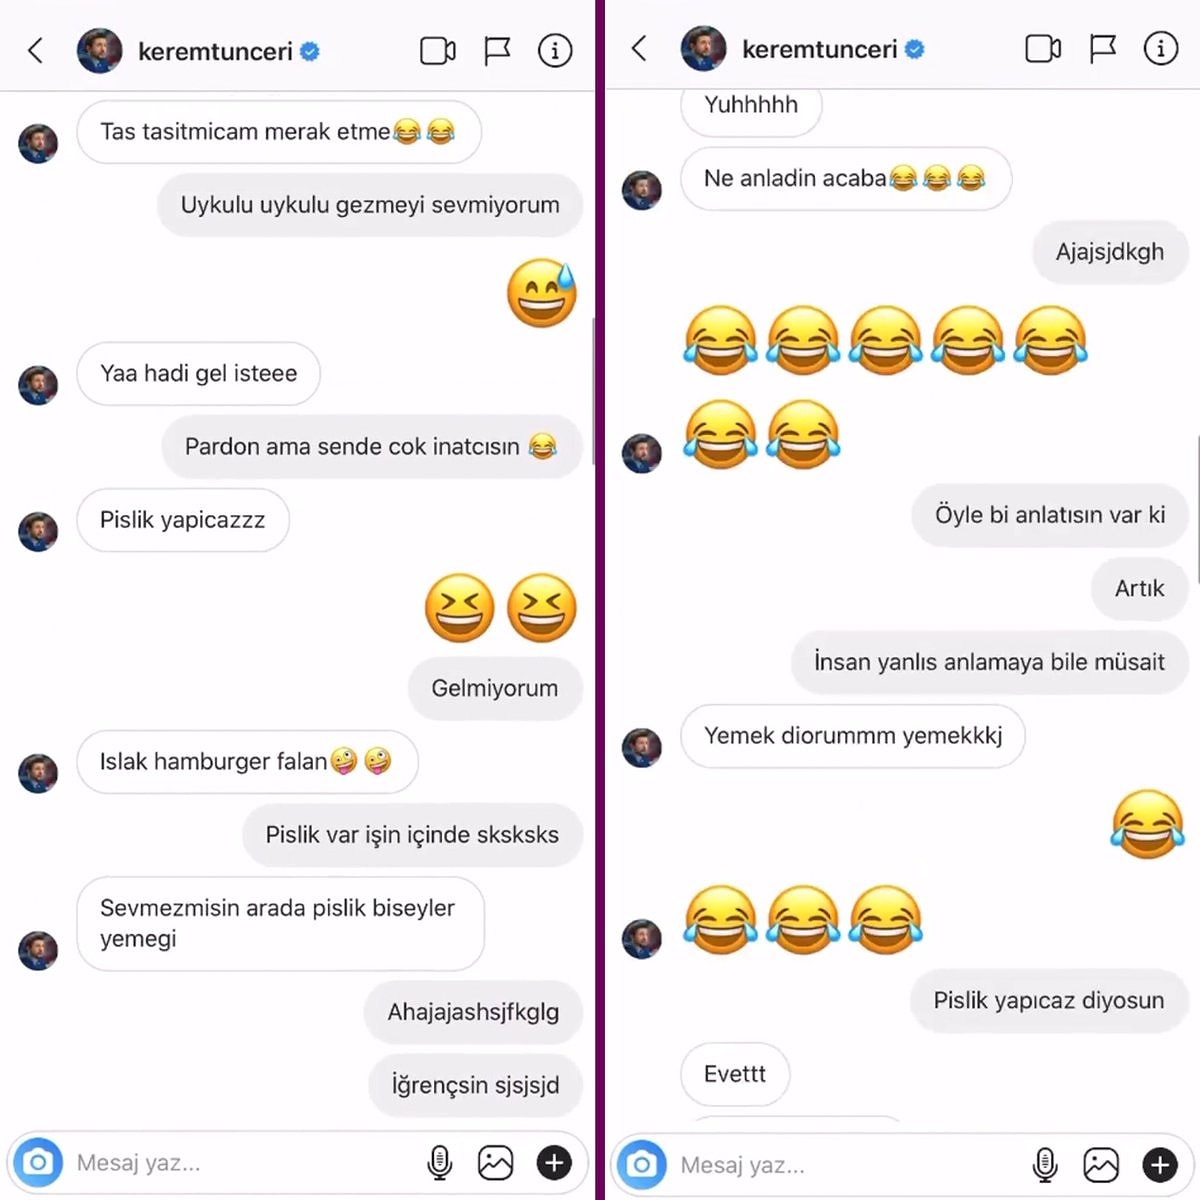This screenshot has width=1200, height=1200.
Task: Select the 'Gelmiyorum' message bubble
Action: (495, 688)
